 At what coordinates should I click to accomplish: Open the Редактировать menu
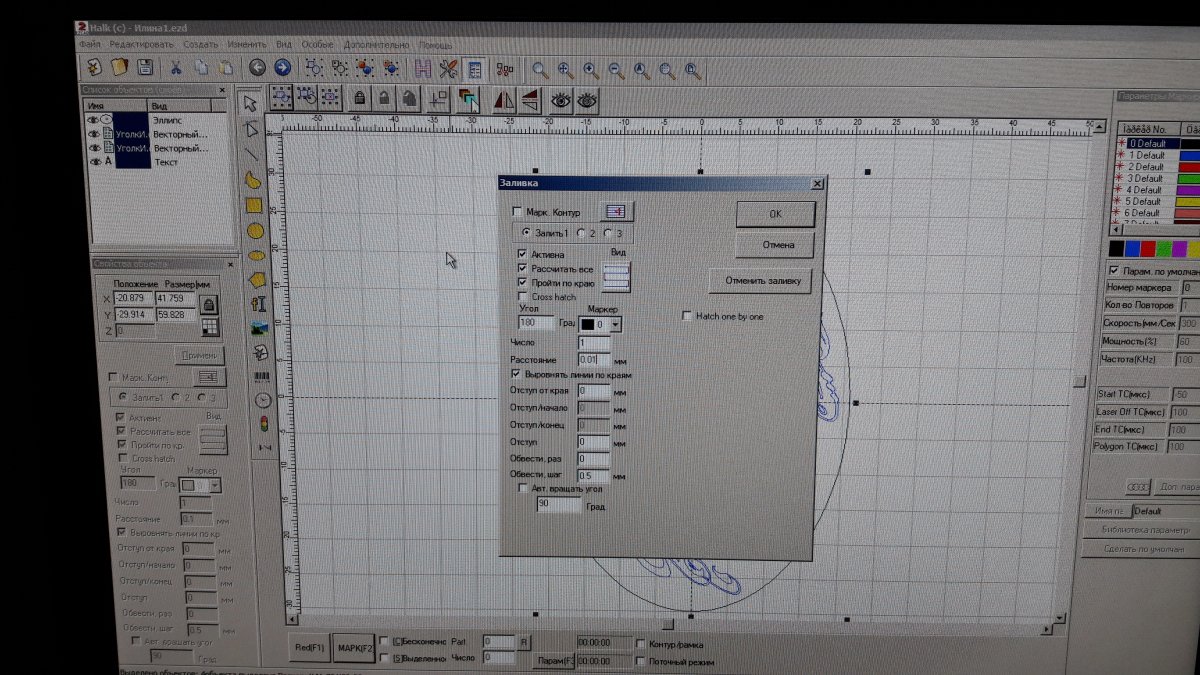141,45
